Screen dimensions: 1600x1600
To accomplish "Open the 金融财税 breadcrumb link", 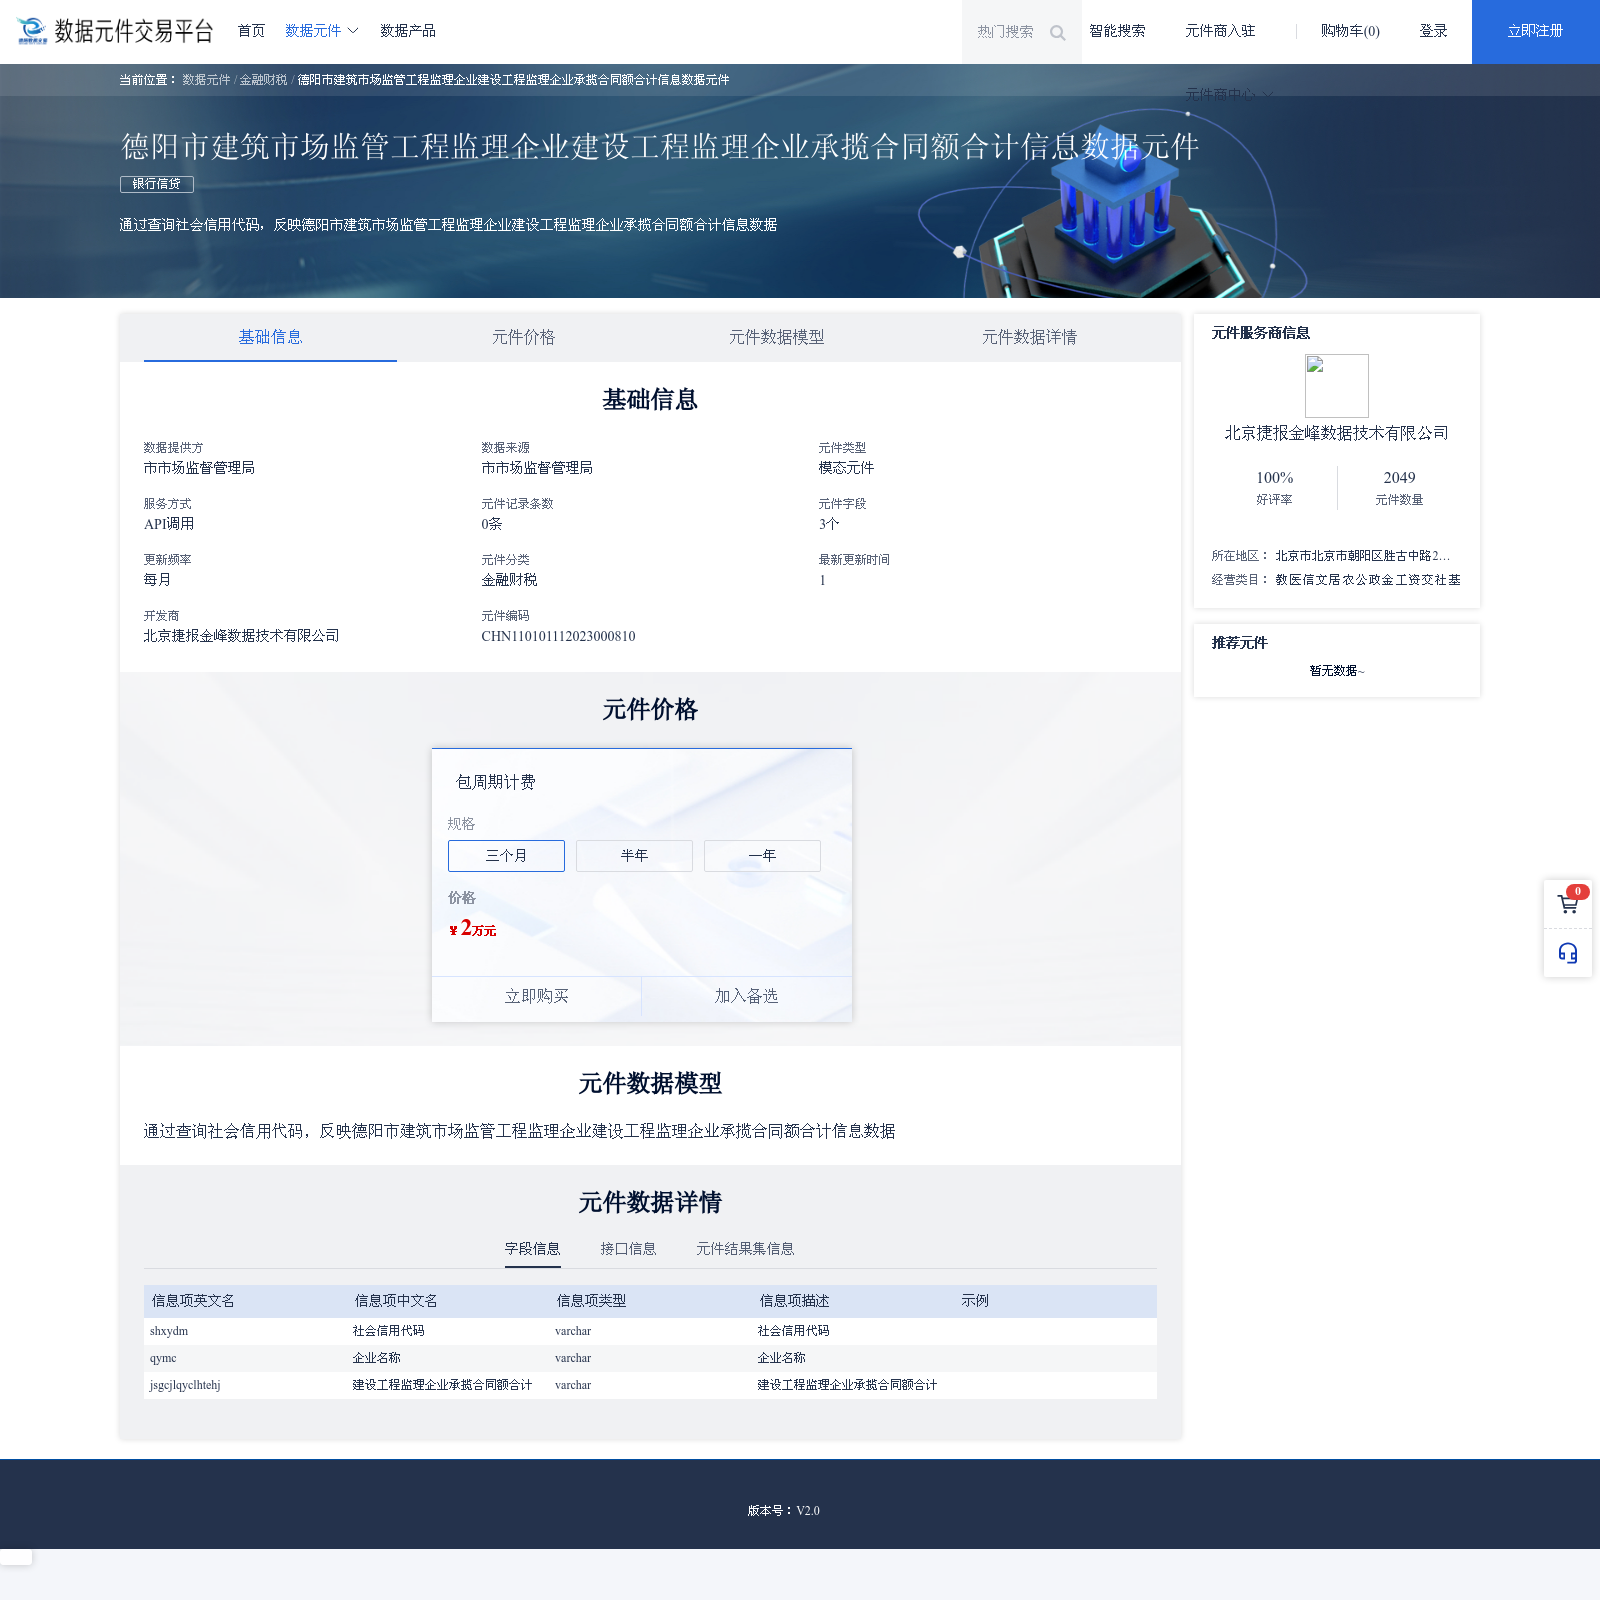I will (263, 80).
